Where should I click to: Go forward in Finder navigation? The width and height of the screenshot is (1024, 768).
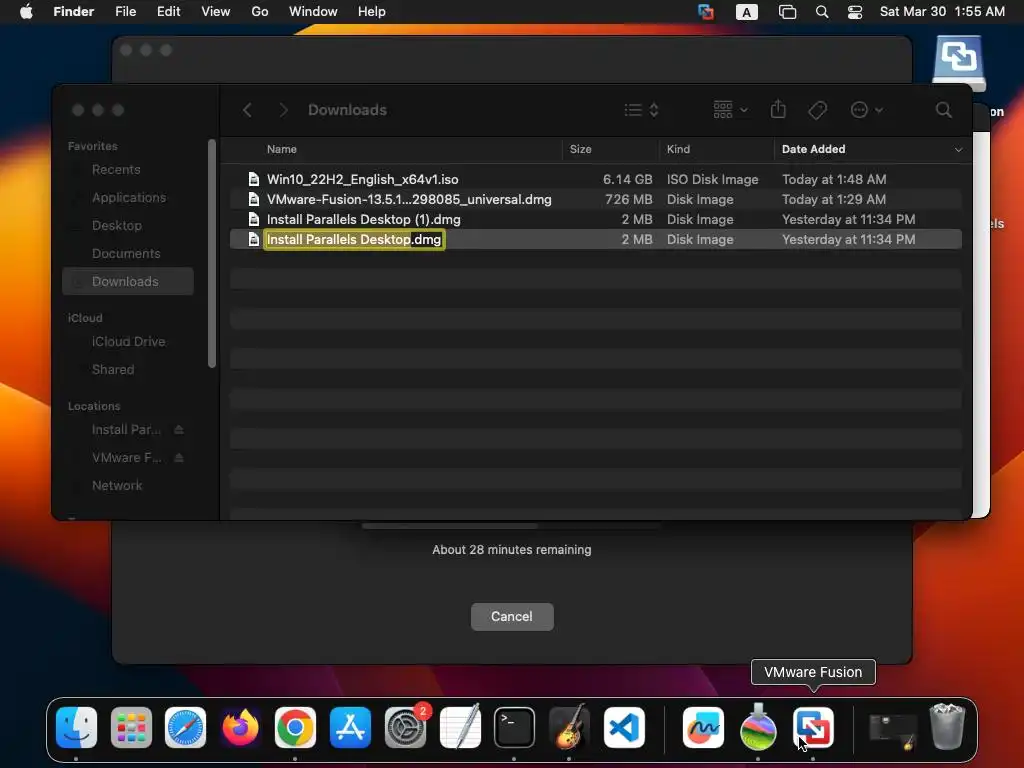click(283, 110)
